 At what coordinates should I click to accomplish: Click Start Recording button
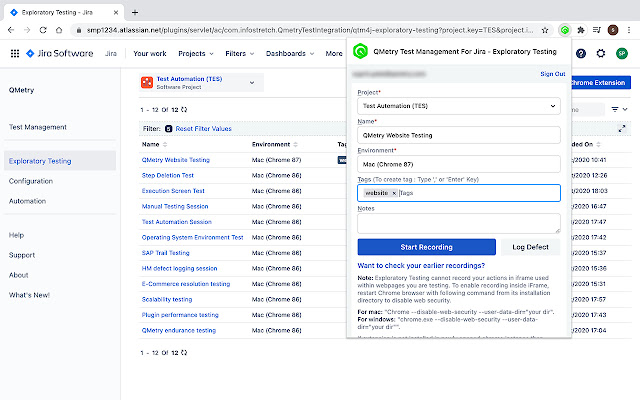427,247
